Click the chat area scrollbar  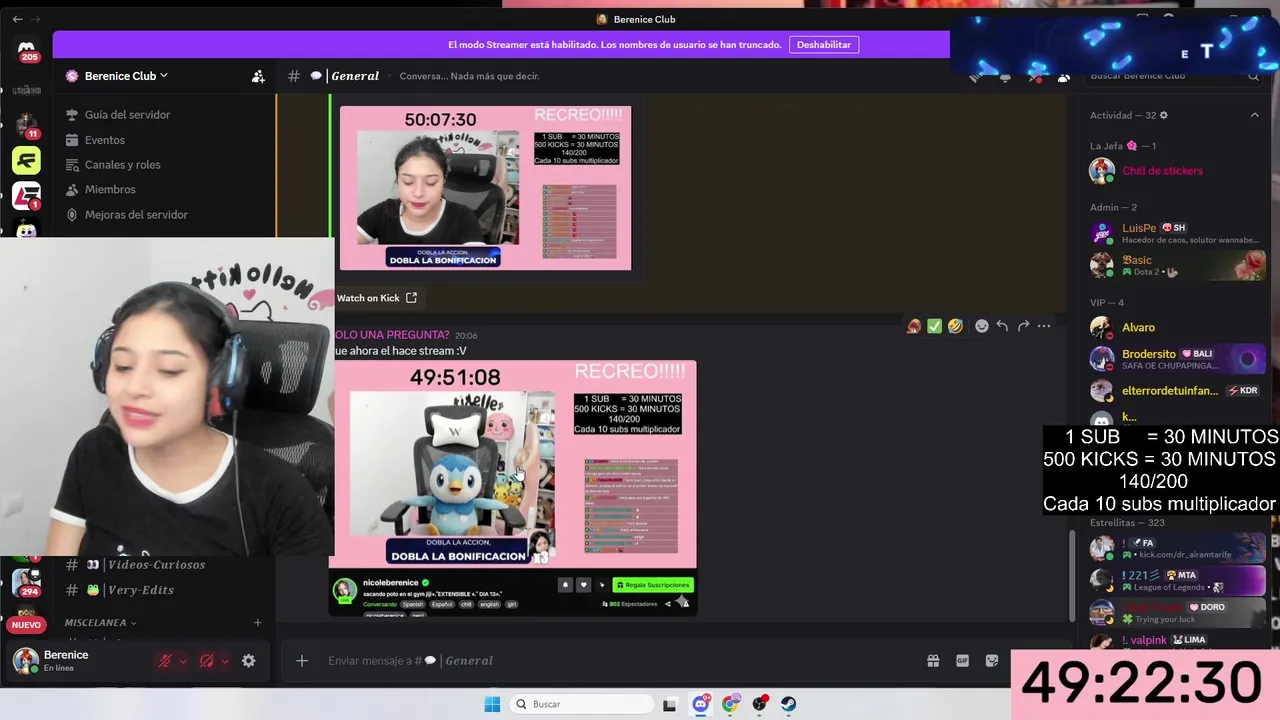tap(1072, 575)
